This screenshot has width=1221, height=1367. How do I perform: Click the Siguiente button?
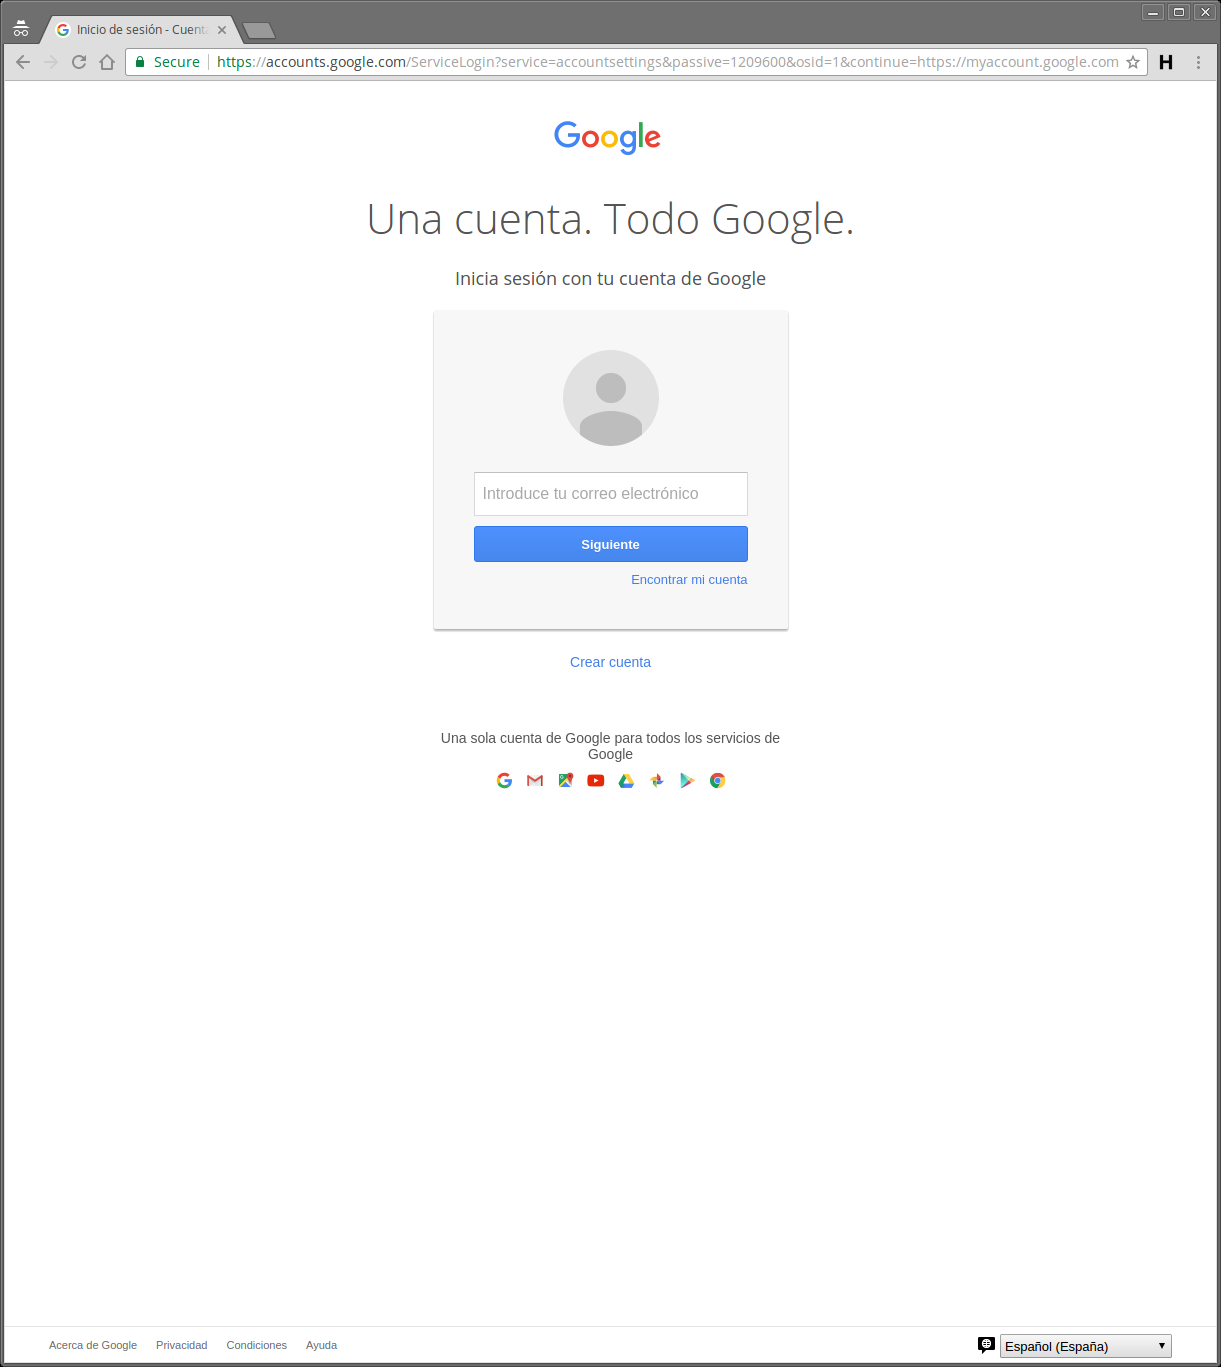coord(611,544)
